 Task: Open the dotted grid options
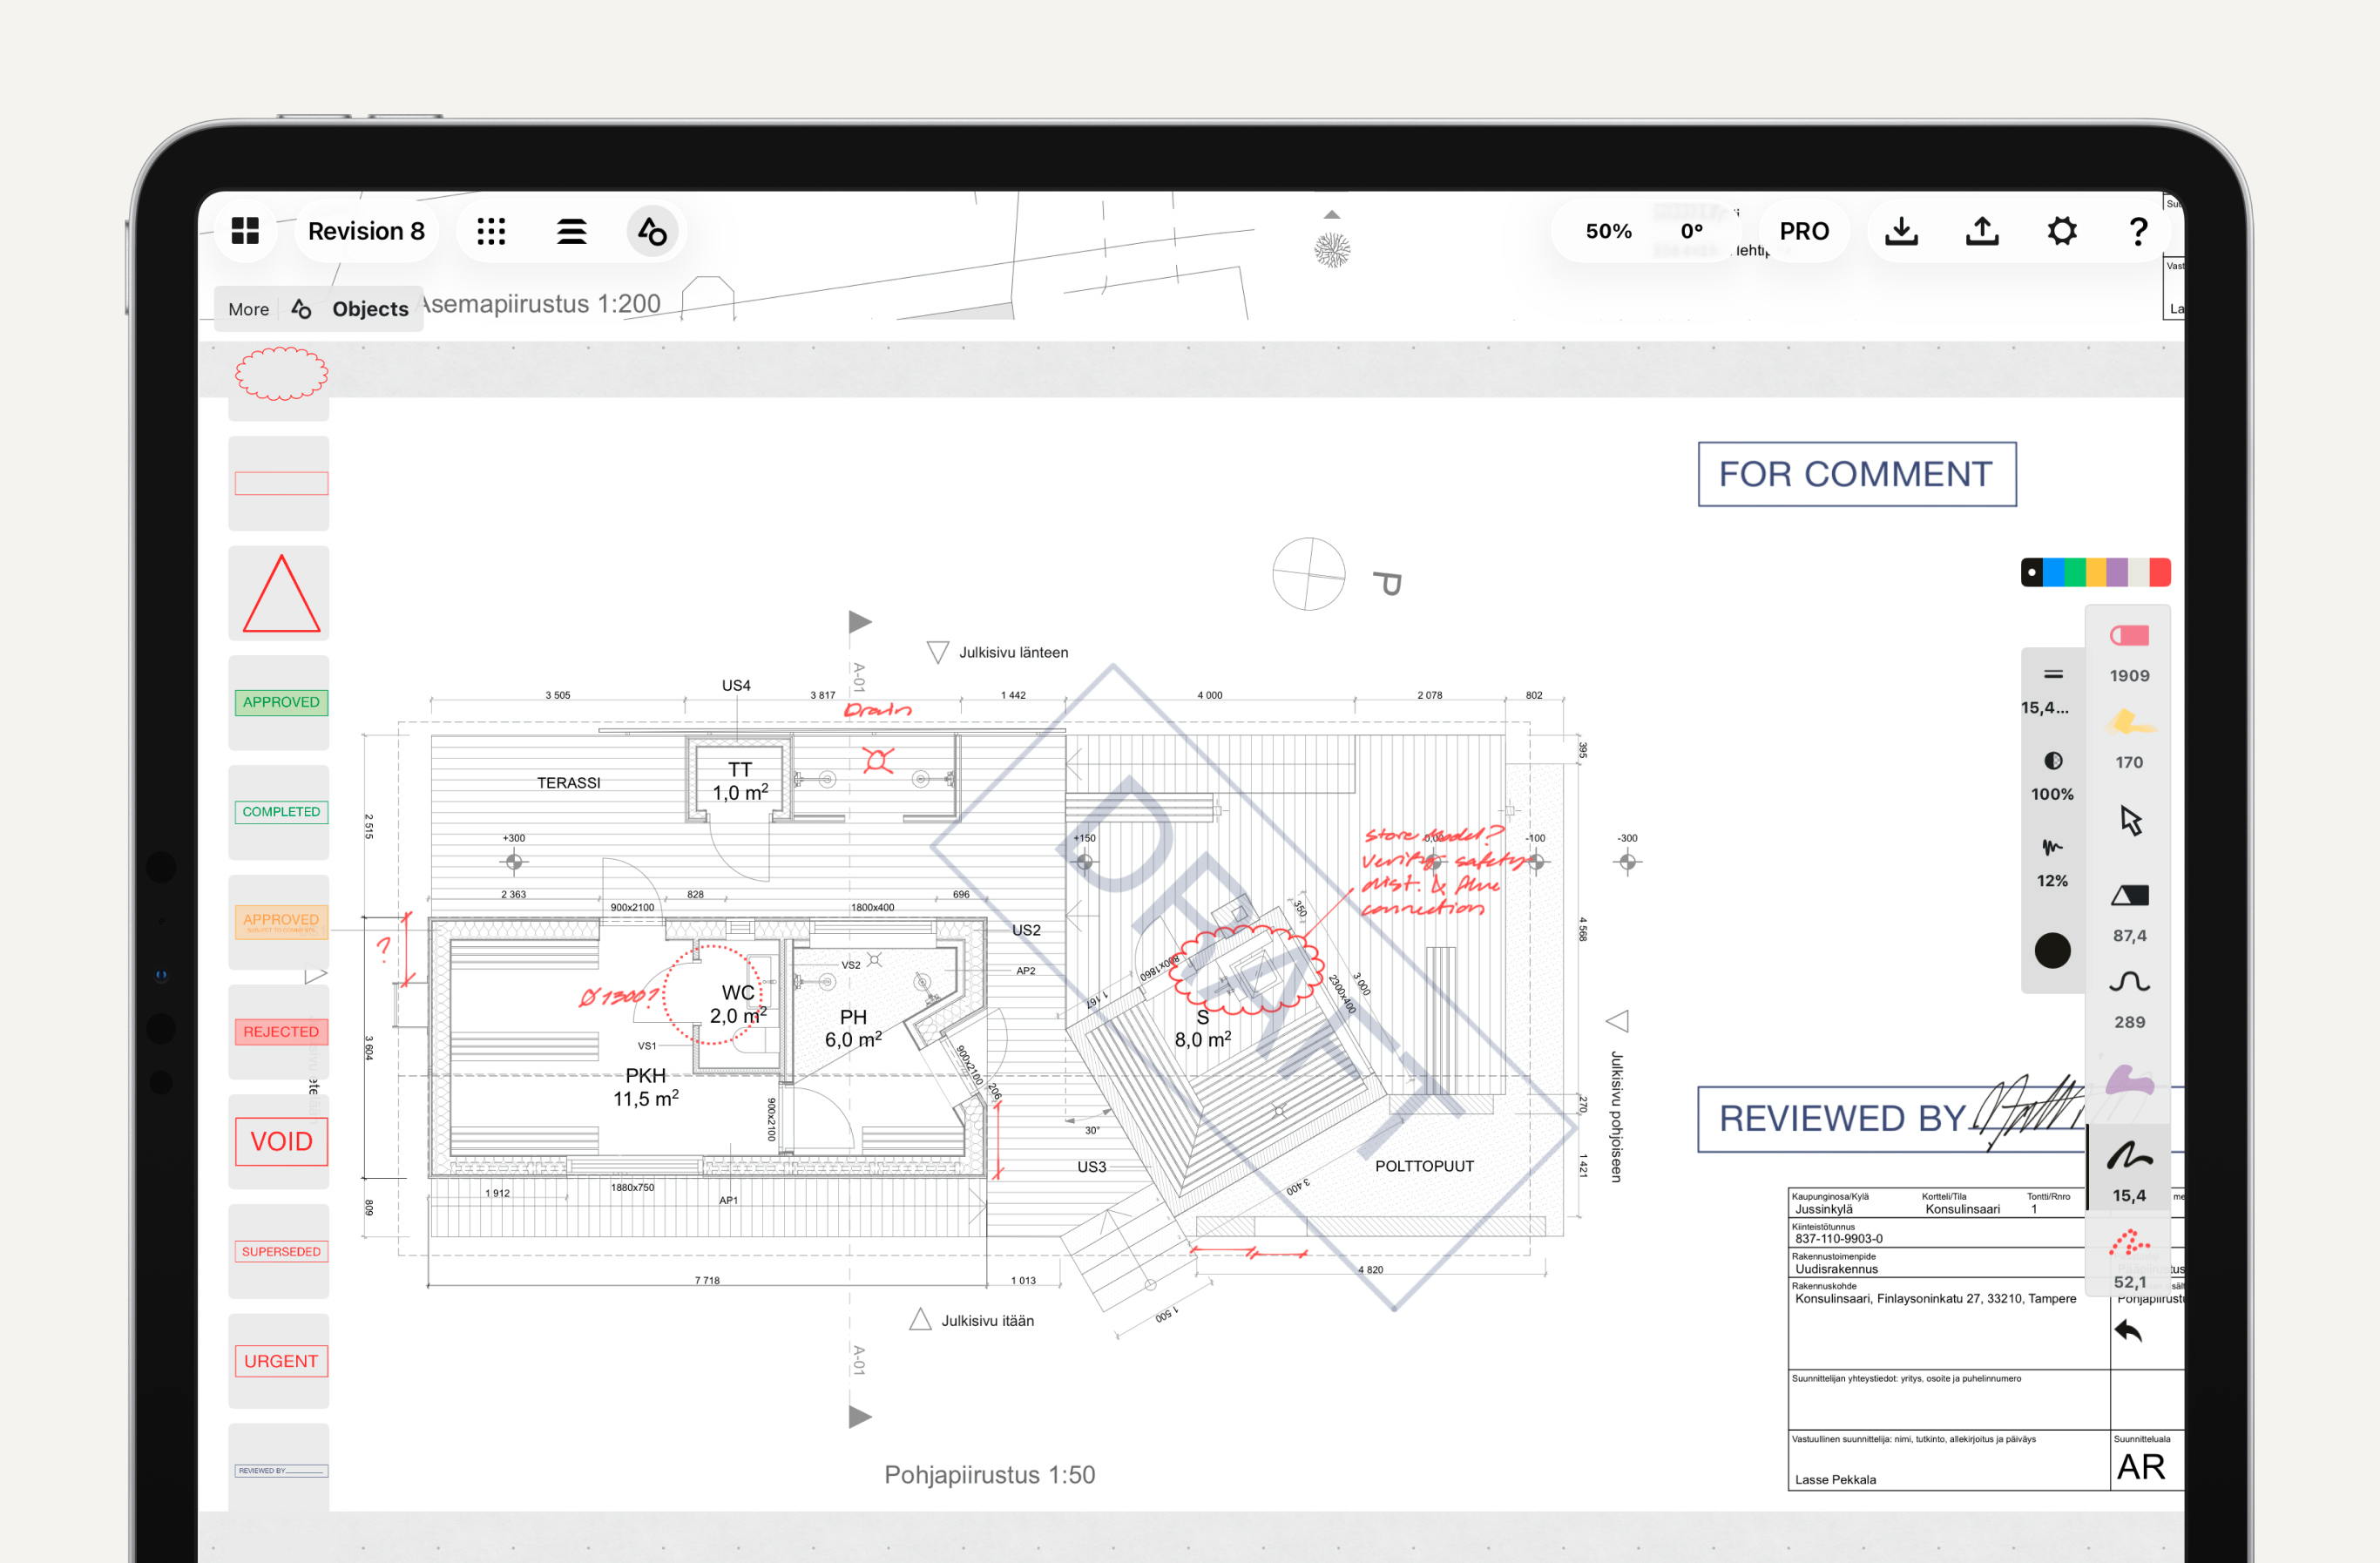[491, 231]
